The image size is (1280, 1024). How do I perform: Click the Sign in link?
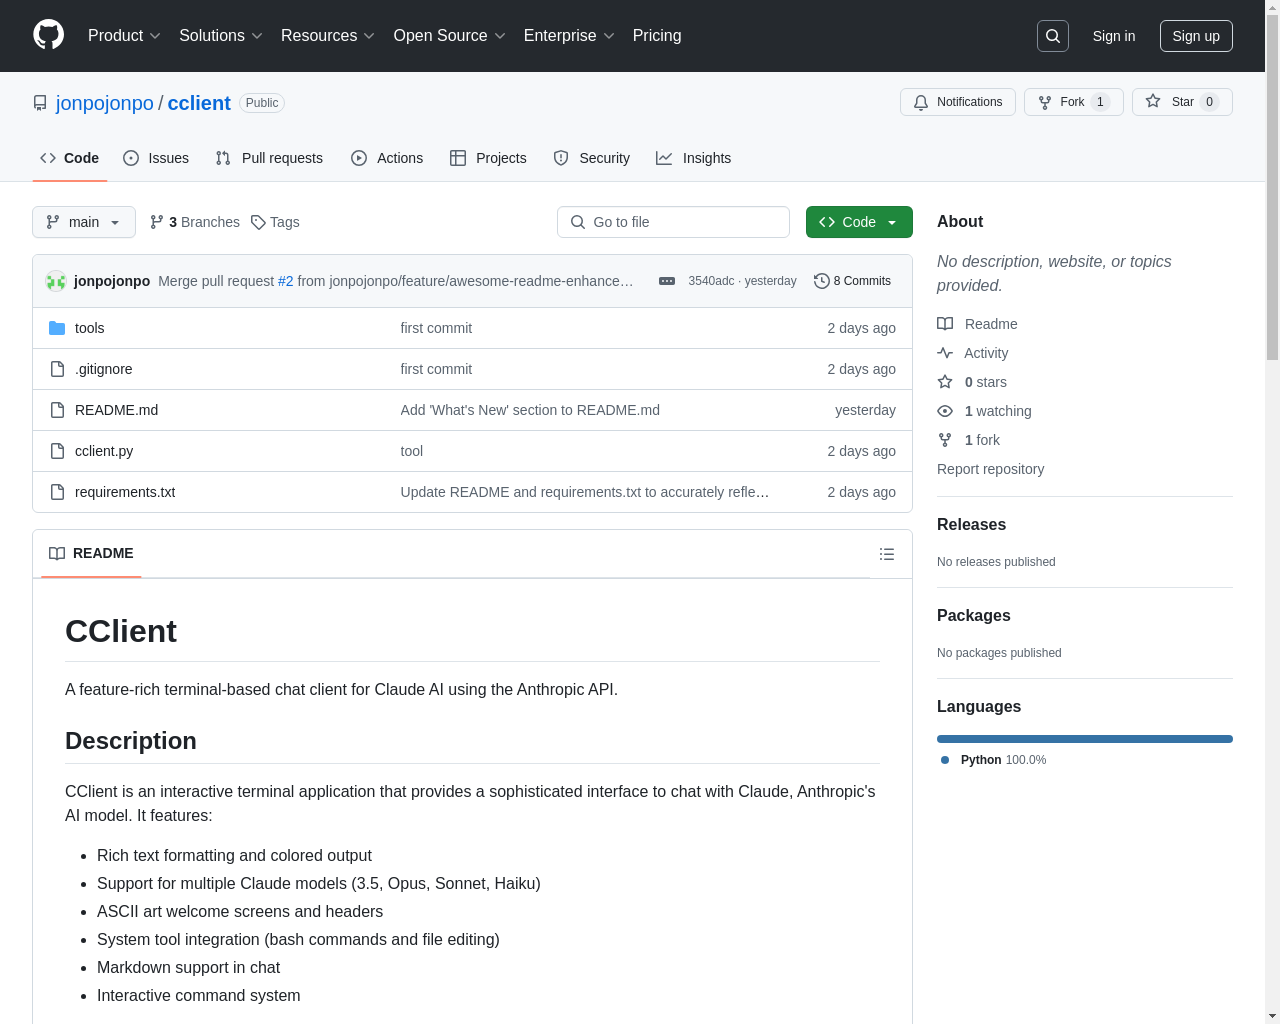[1114, 36]
